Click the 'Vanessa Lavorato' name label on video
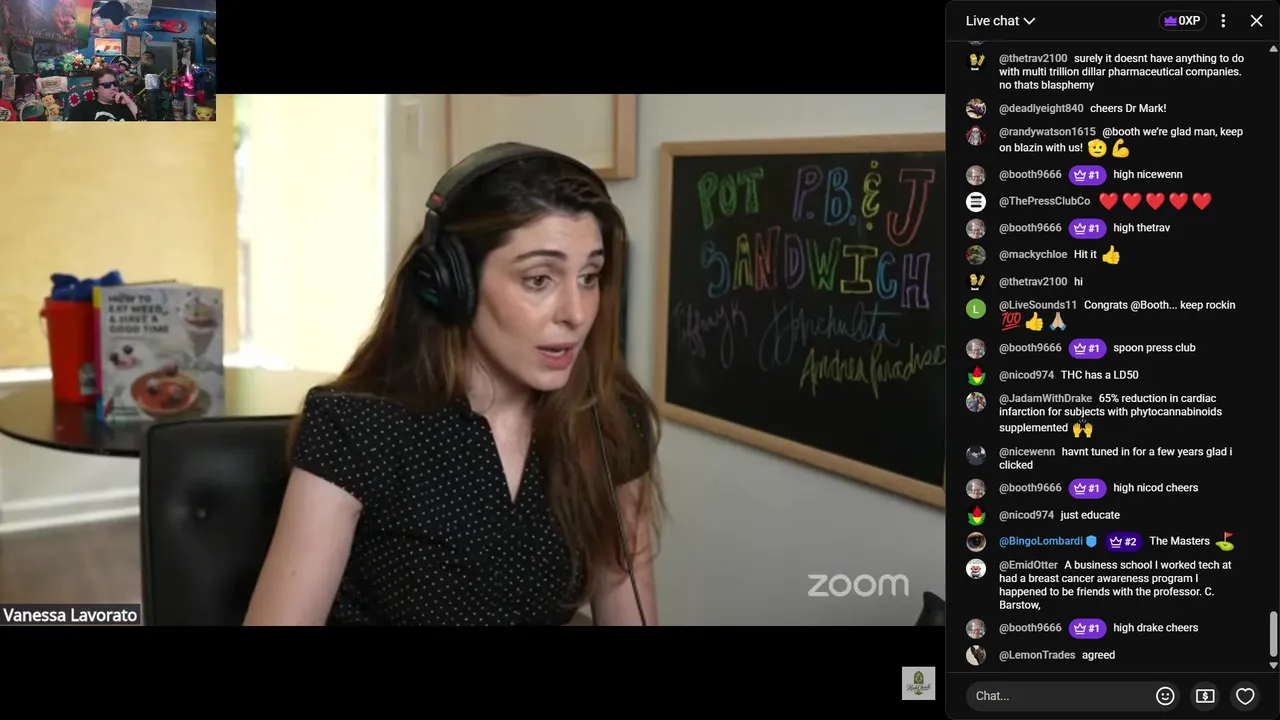This screenshot has height=720, width=1280. (70, 615)
